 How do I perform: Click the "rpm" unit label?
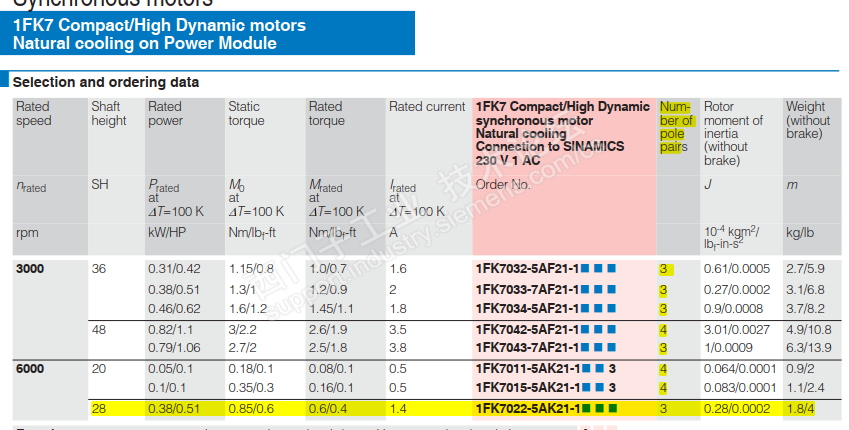(27, 233)
